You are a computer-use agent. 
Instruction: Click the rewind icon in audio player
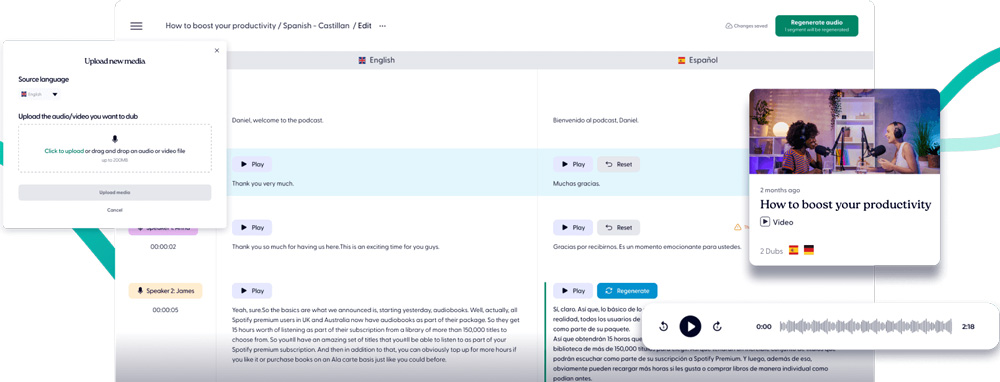click(663, 327)
